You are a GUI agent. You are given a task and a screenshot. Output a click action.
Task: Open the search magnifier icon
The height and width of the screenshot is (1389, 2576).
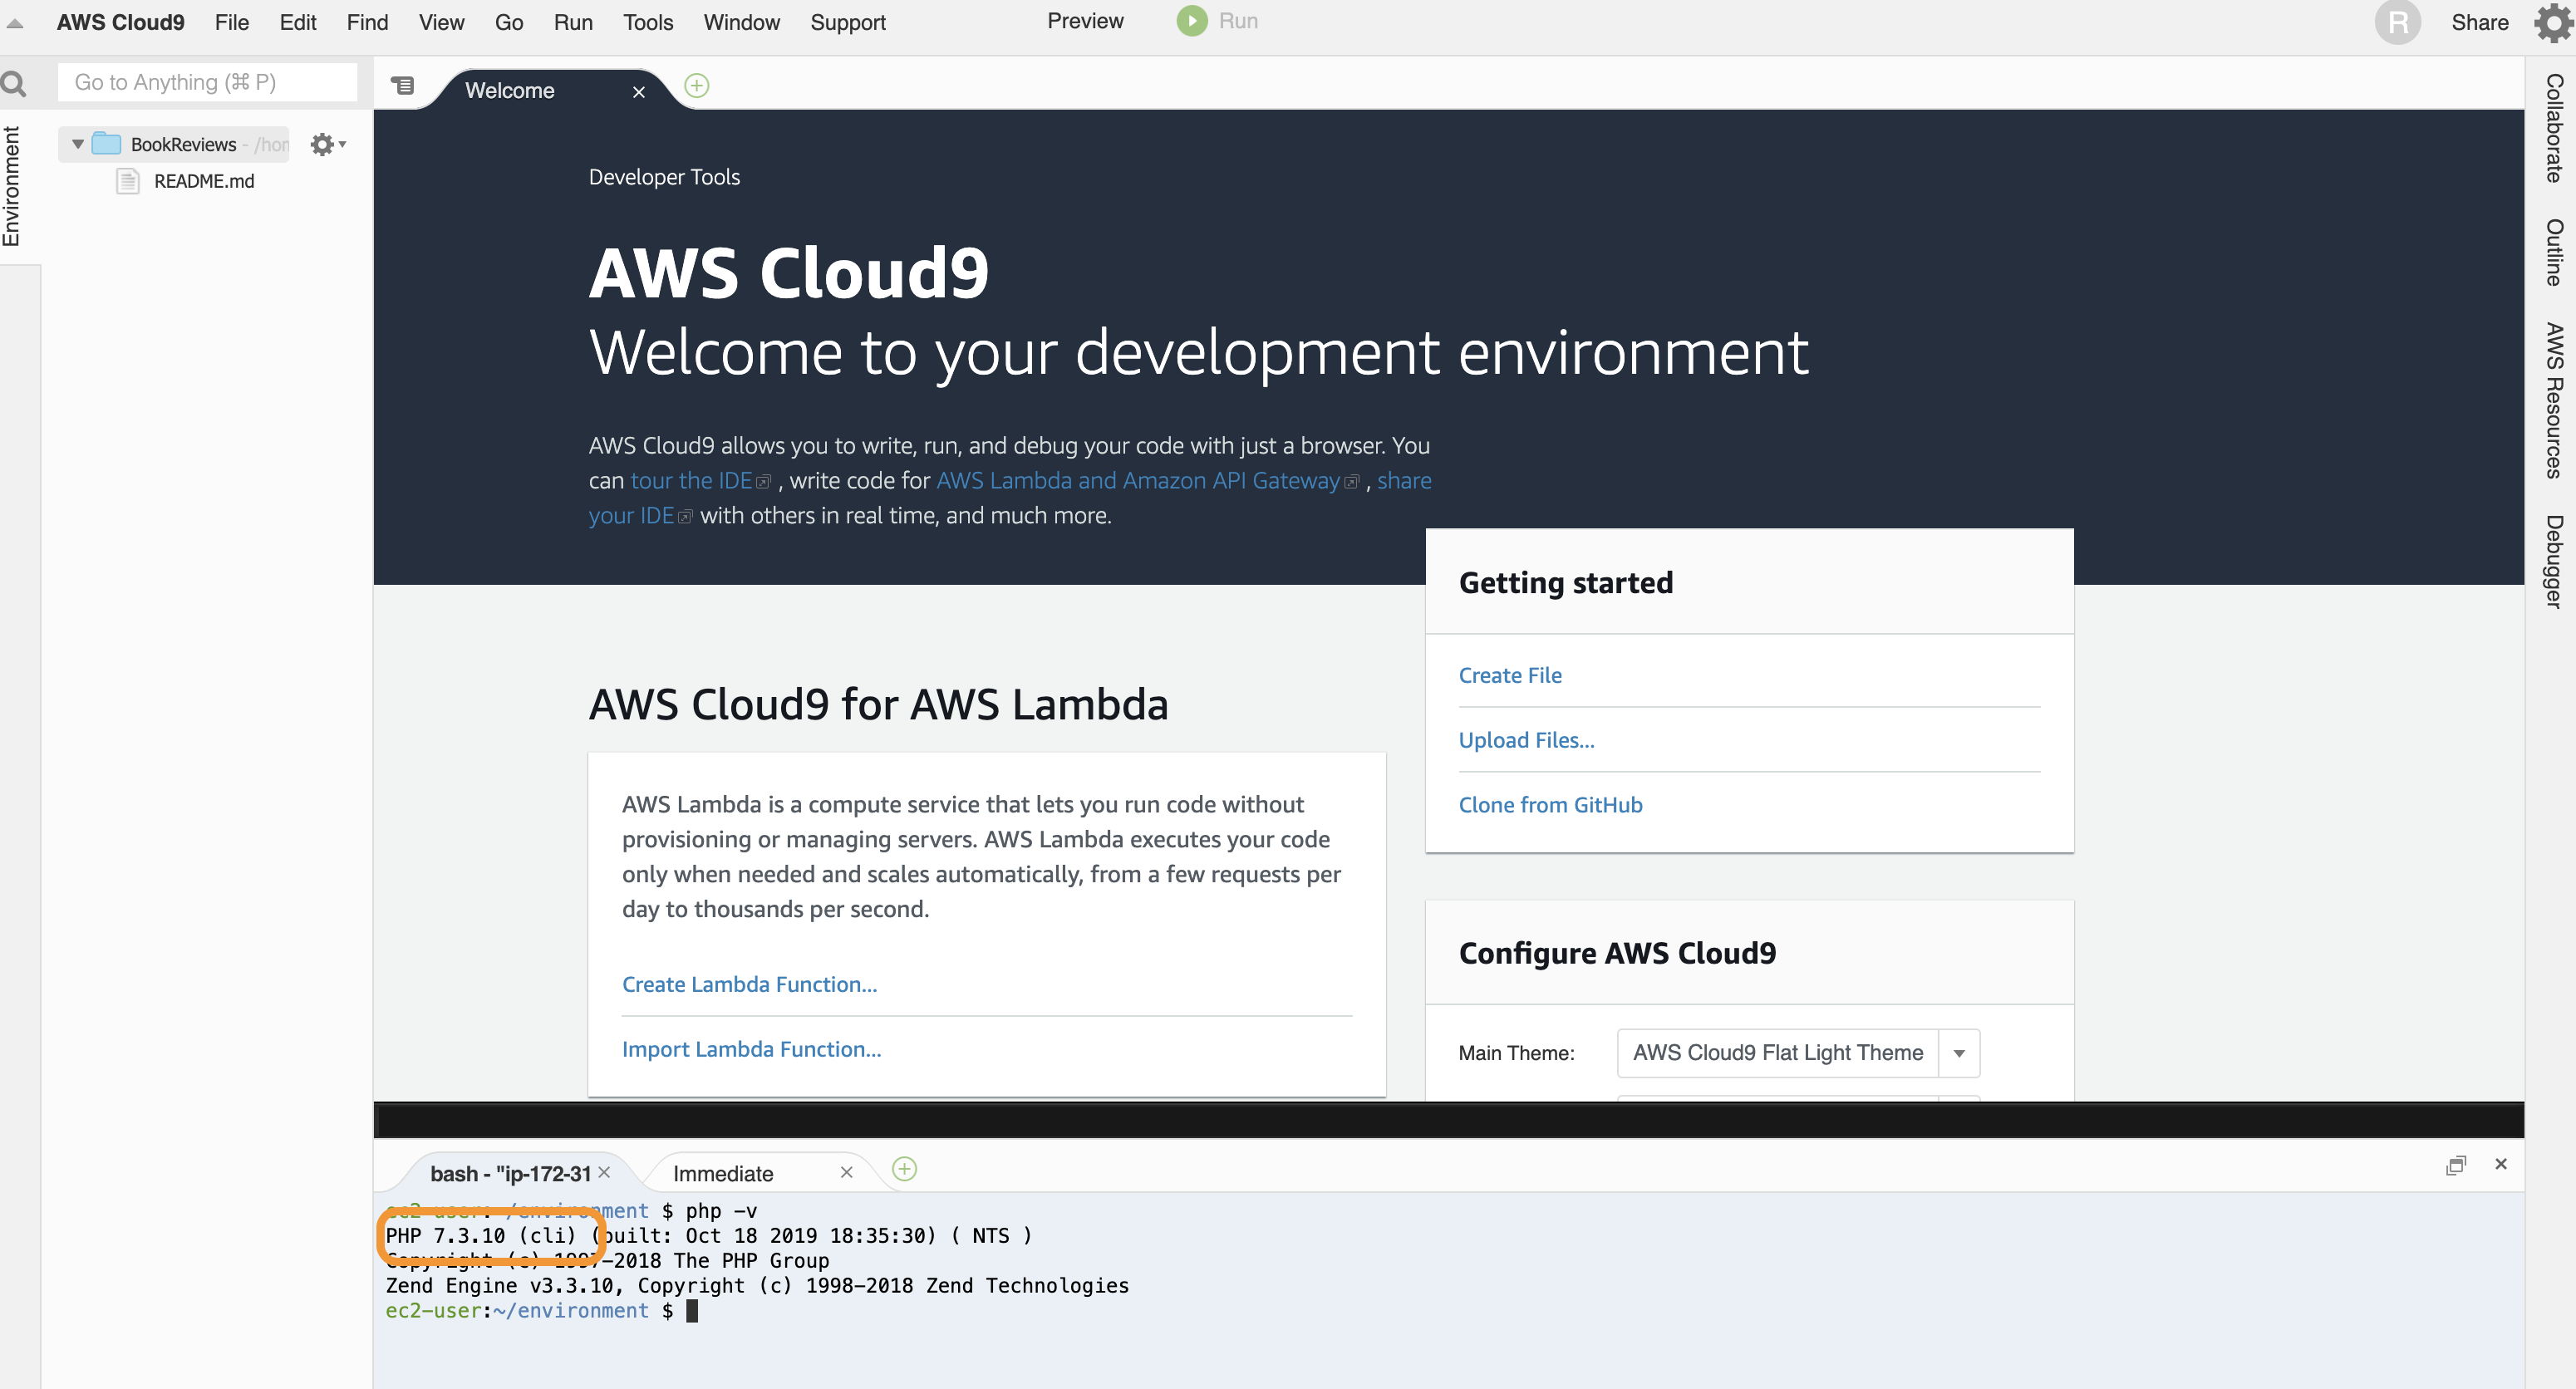coord(14,83)
